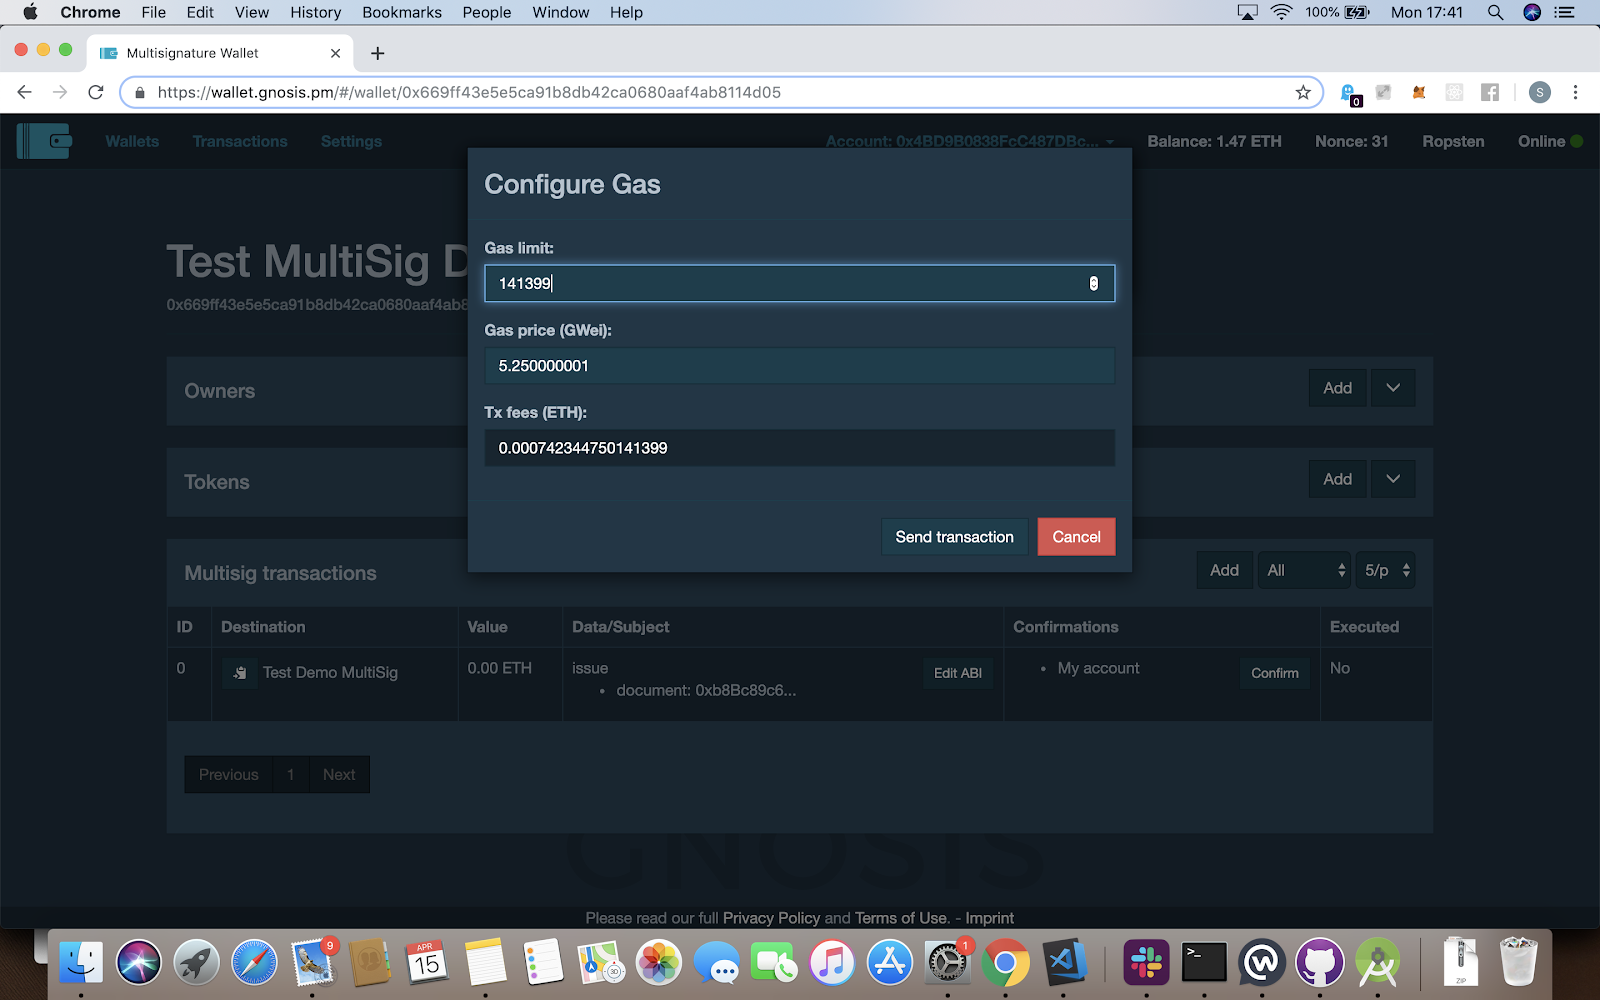Open Slack from the dock
This screenshot has height=1000, width=1600.
[x=1146, y=963]
